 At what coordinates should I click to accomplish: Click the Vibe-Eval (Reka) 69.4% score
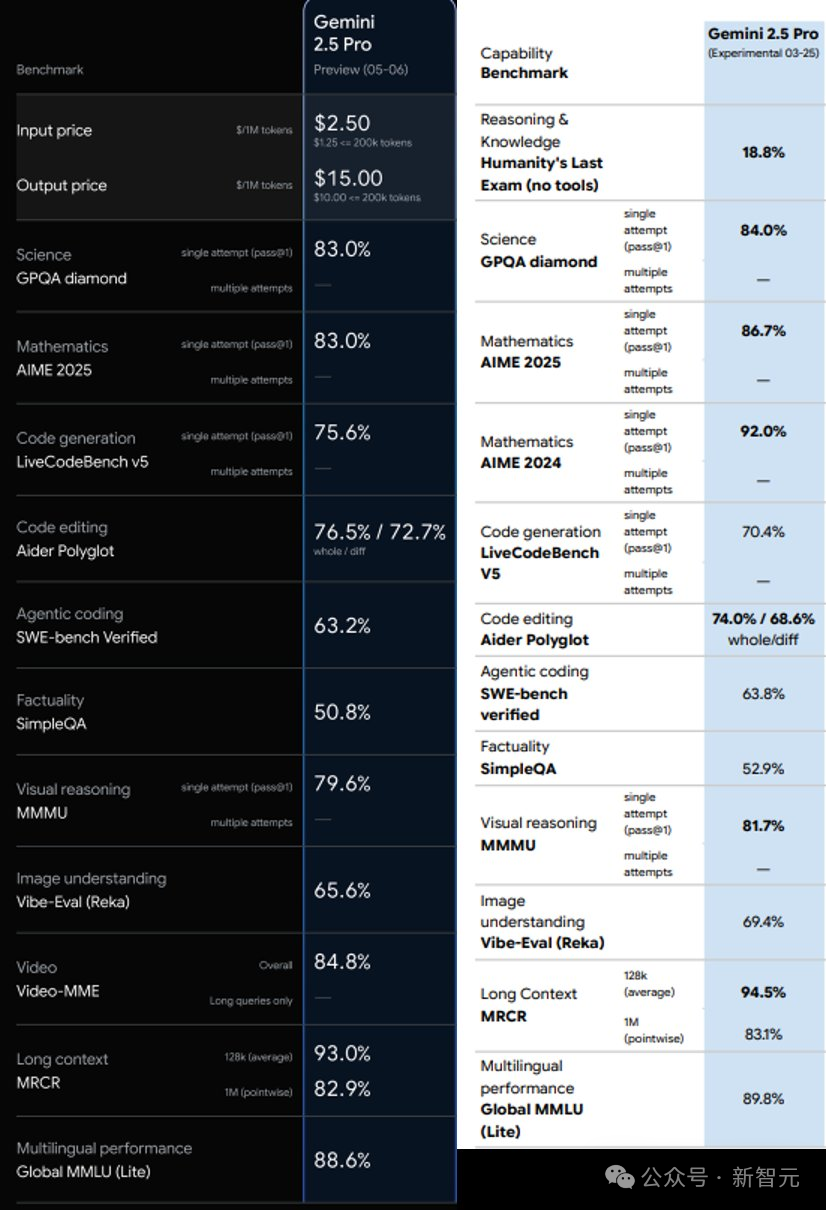[763, 922]
